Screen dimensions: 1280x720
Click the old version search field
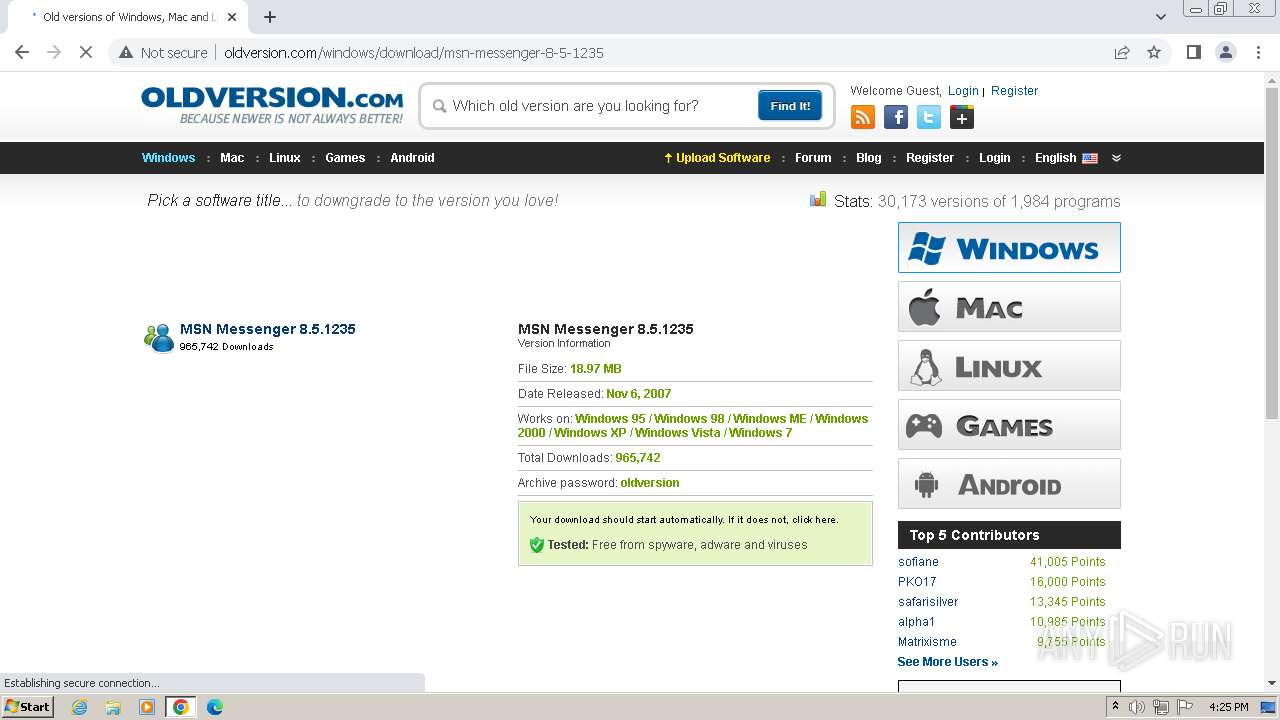click(x=600, y=106)
